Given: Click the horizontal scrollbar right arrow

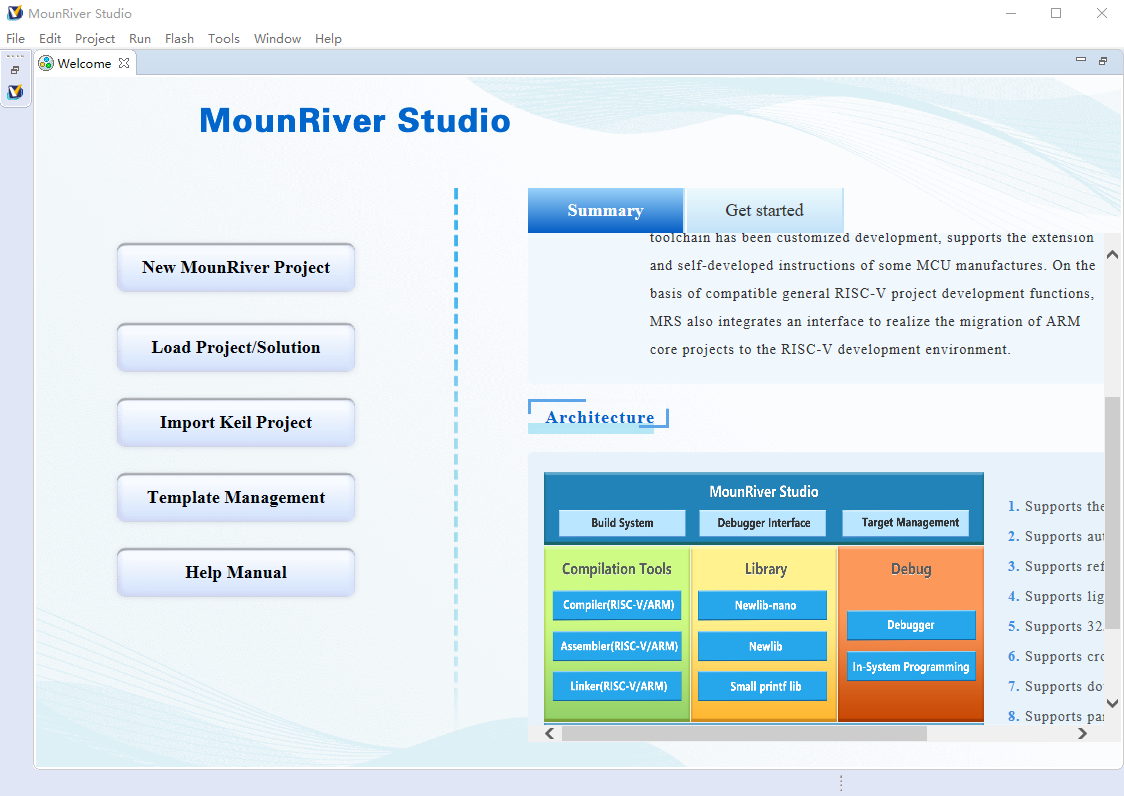Looking at the screenshot, I should click(1082, 734).
